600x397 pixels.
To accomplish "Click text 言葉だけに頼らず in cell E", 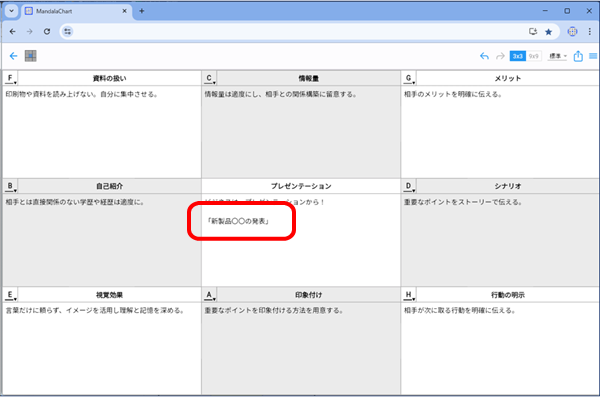I will pos(33,310).
